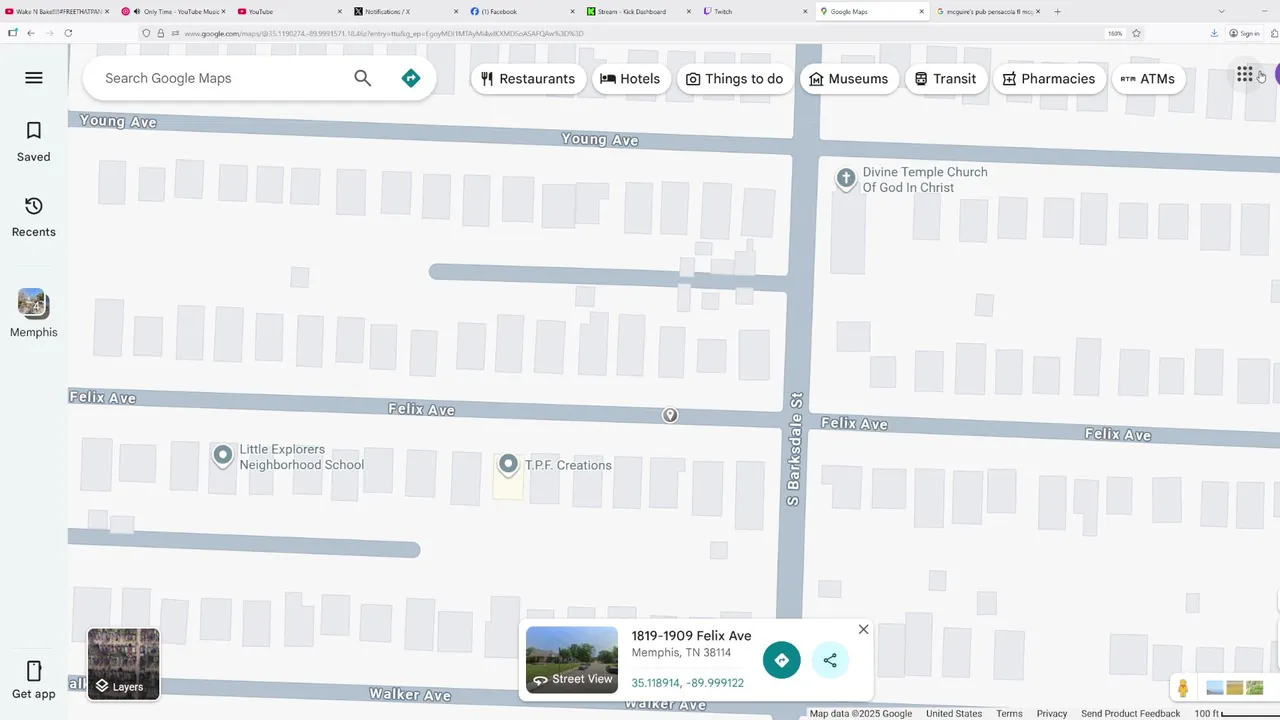Open the Memphis recent place thumbnail

[33, 303]
